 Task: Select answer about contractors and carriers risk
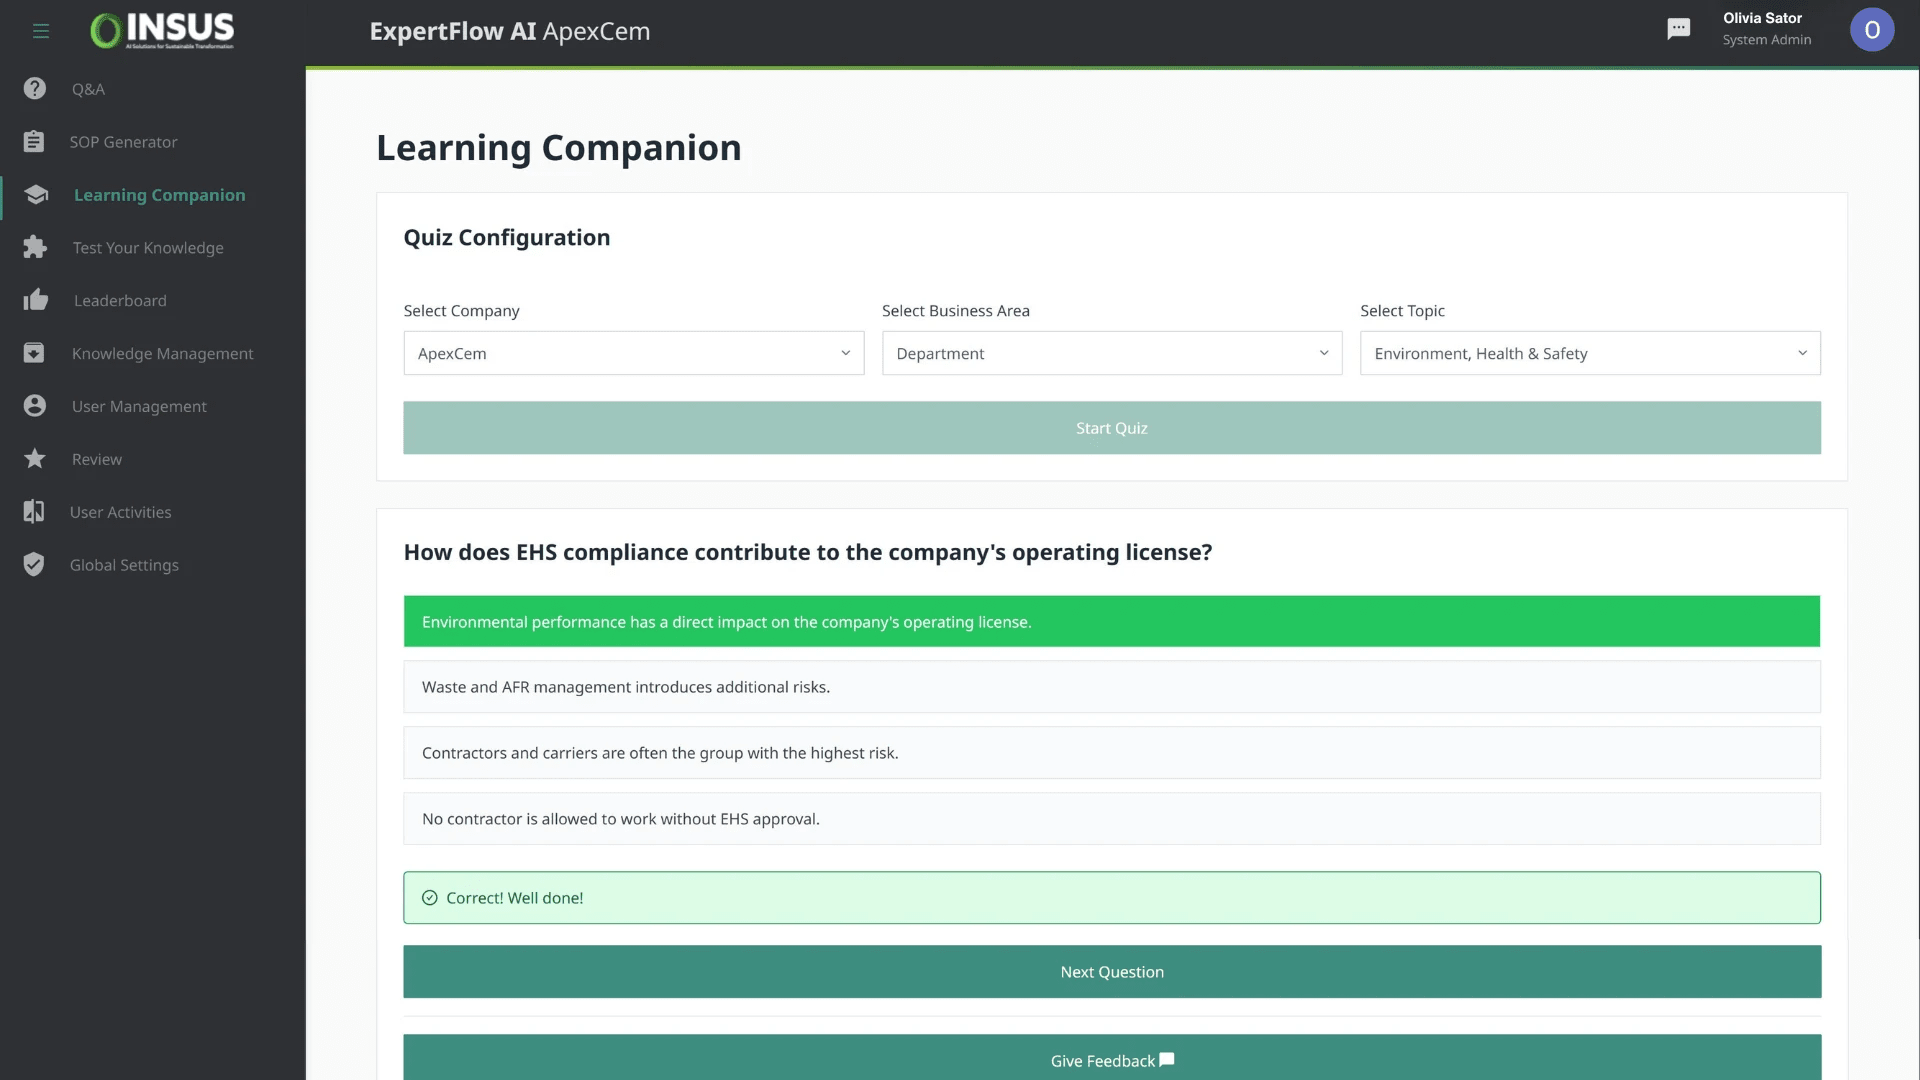click(x=1112, y=753)
